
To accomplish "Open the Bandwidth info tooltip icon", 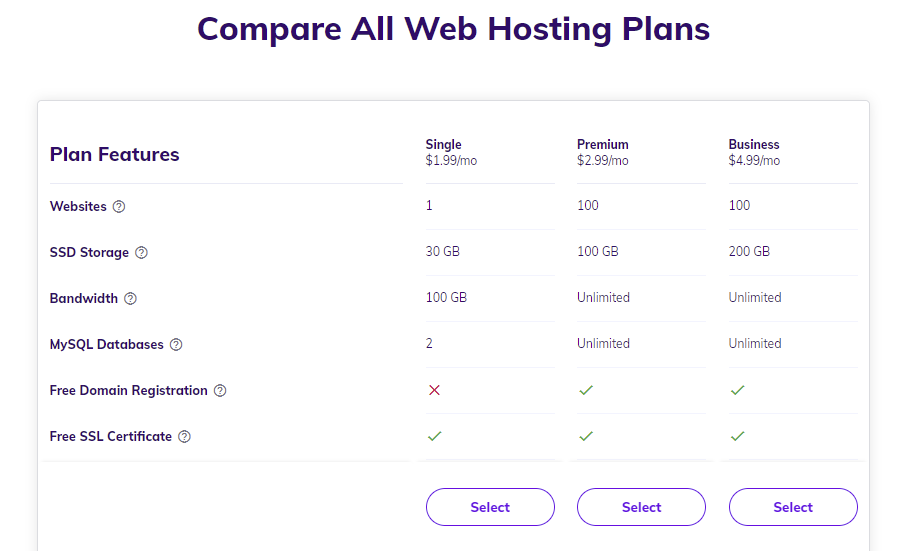I will pyautogui.click(x=130, y=298).
